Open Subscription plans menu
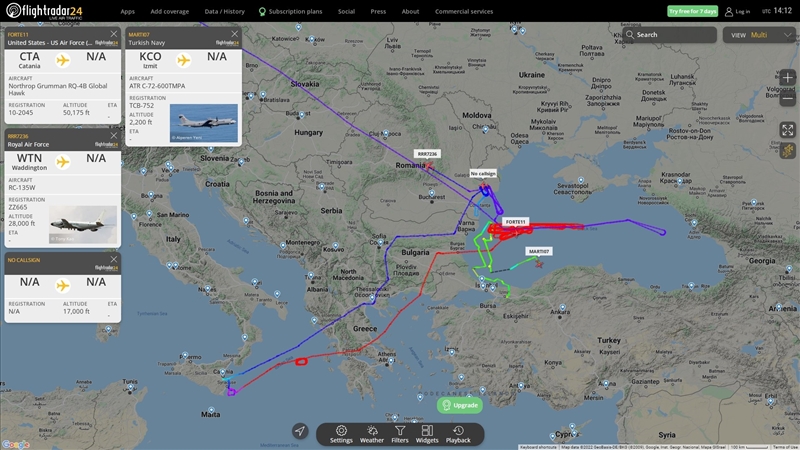This screenshot has width=800, height=450. coord(290,11)
